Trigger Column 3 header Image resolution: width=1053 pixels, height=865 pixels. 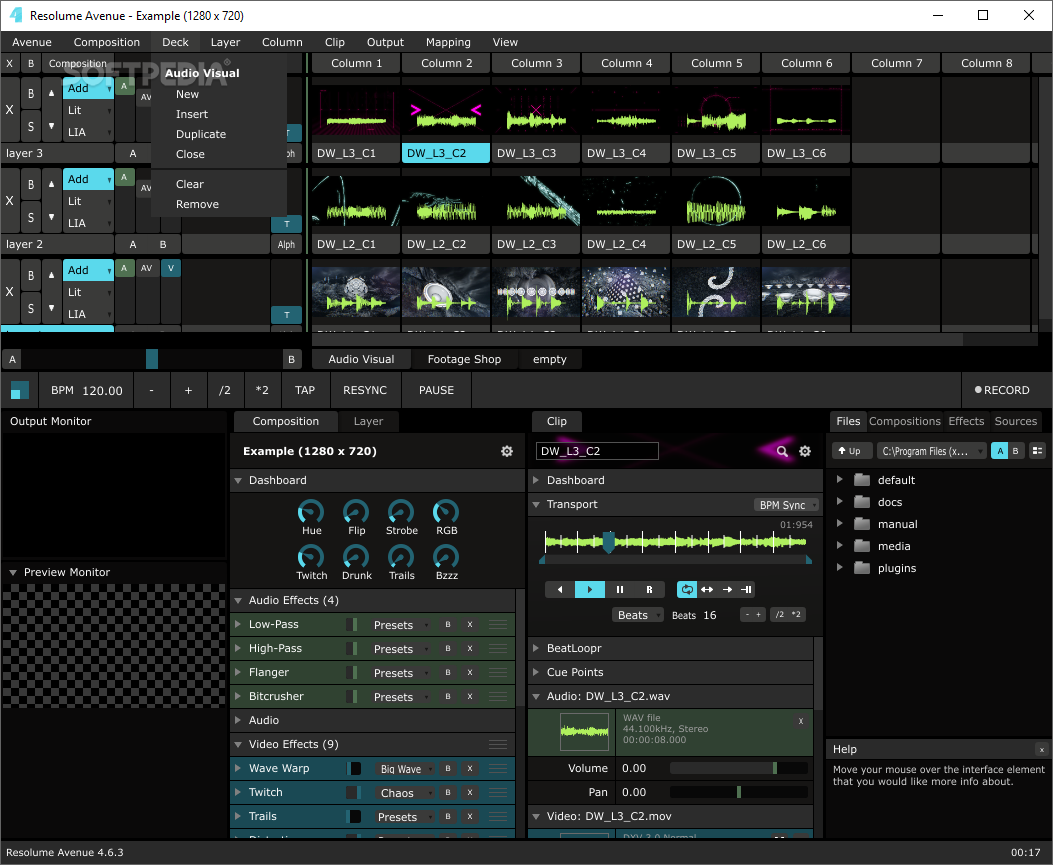click(537, 63)
